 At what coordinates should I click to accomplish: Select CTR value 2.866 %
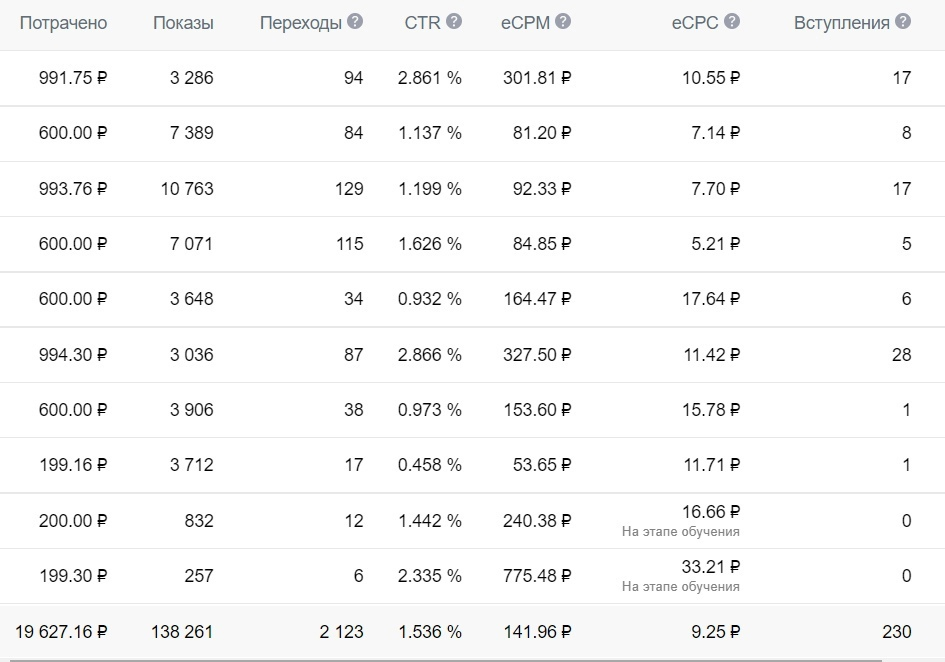click(430, 355)
